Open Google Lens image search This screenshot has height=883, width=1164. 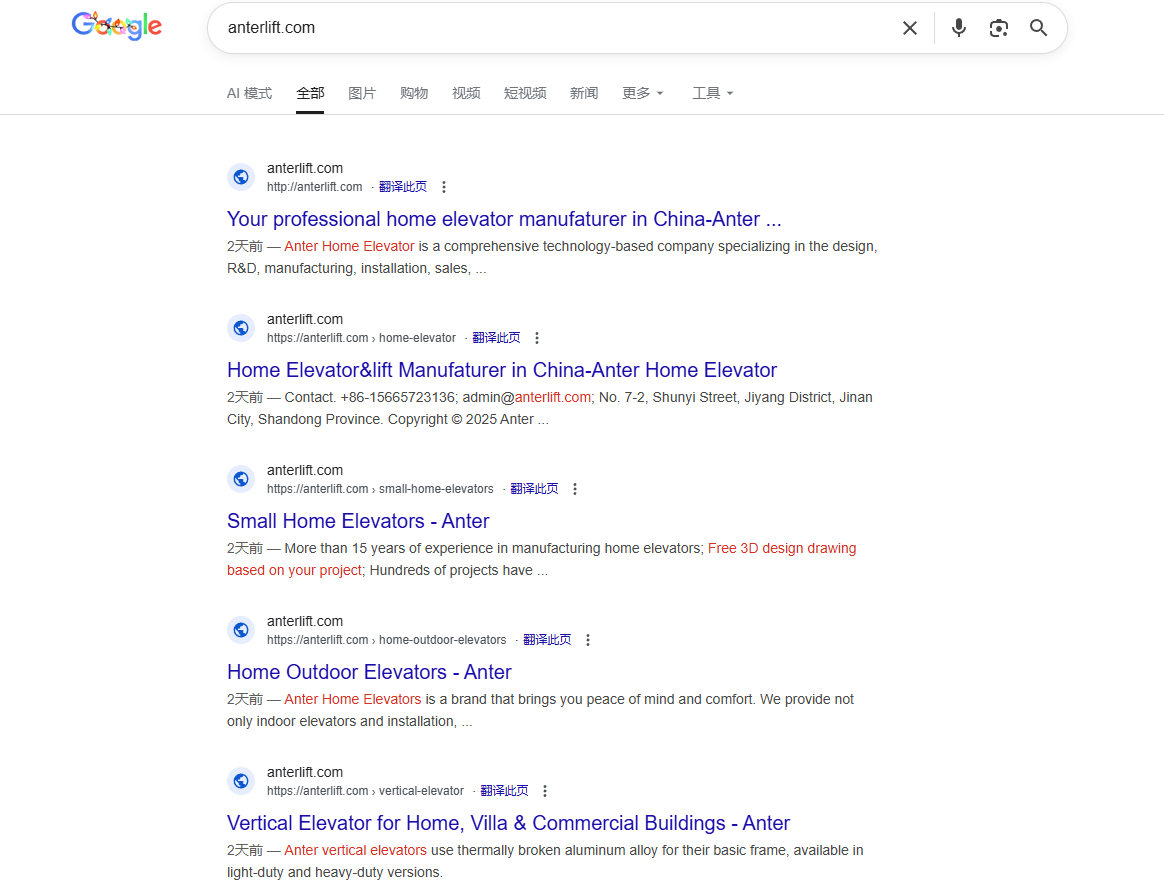(998, 28)
